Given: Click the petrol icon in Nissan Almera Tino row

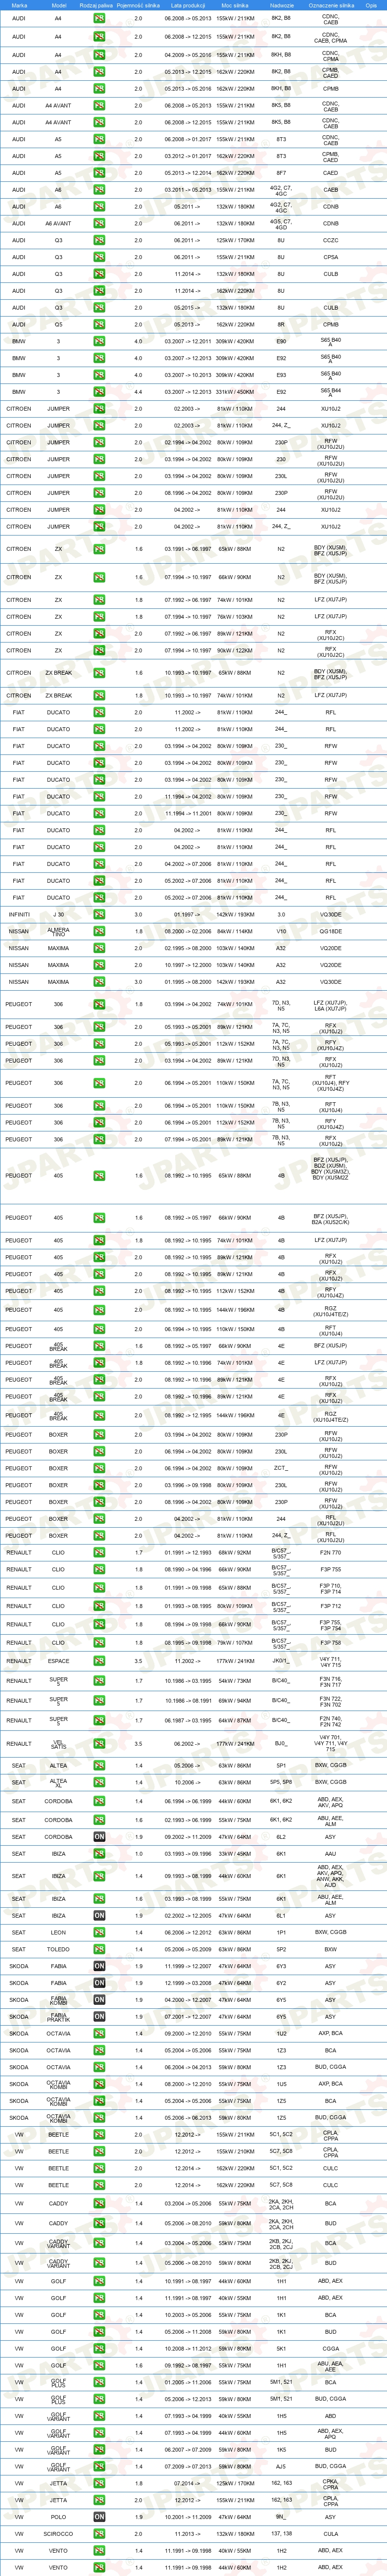Looking at the screenshot, I should pyautogui.click(x=99, y=931).
